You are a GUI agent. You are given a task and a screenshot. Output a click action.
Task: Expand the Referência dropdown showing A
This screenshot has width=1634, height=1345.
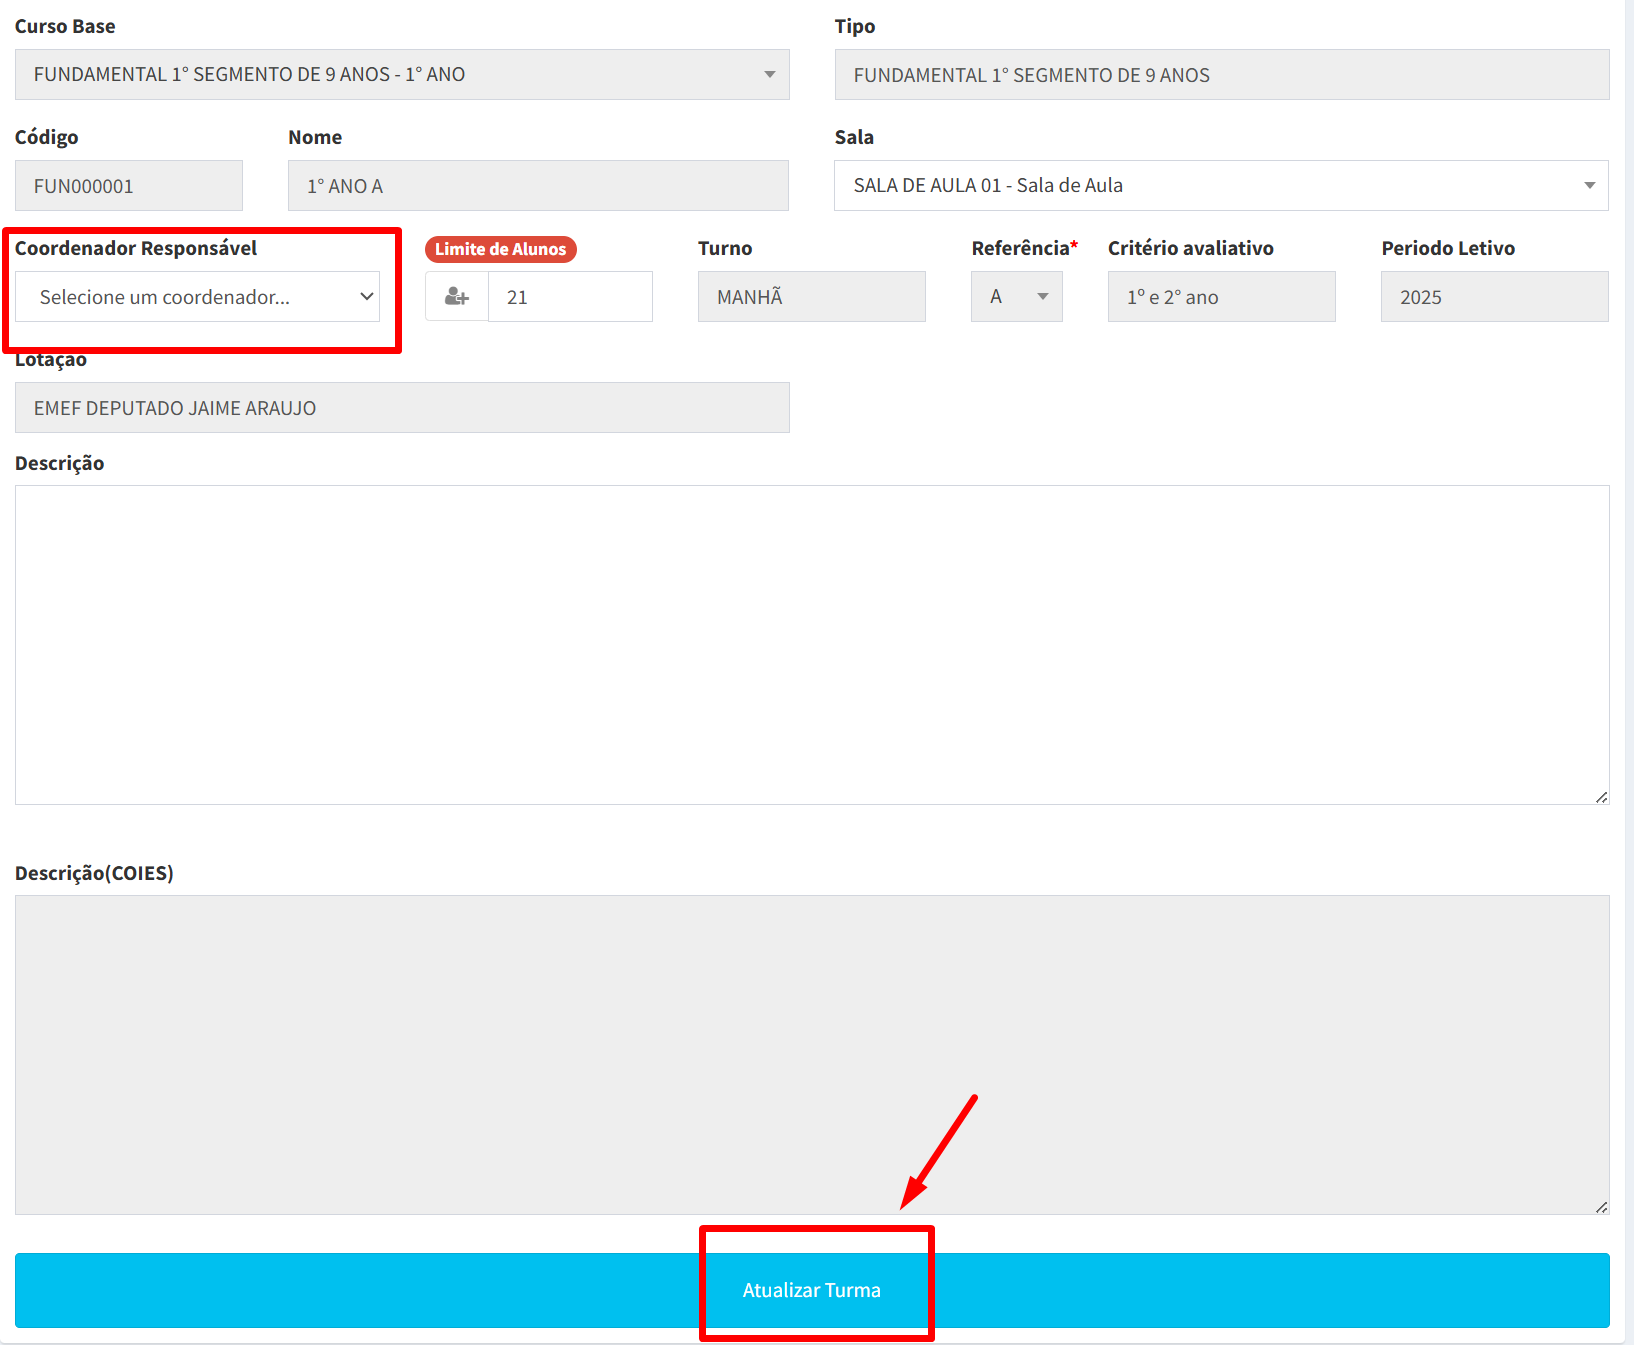(1016, 297)
